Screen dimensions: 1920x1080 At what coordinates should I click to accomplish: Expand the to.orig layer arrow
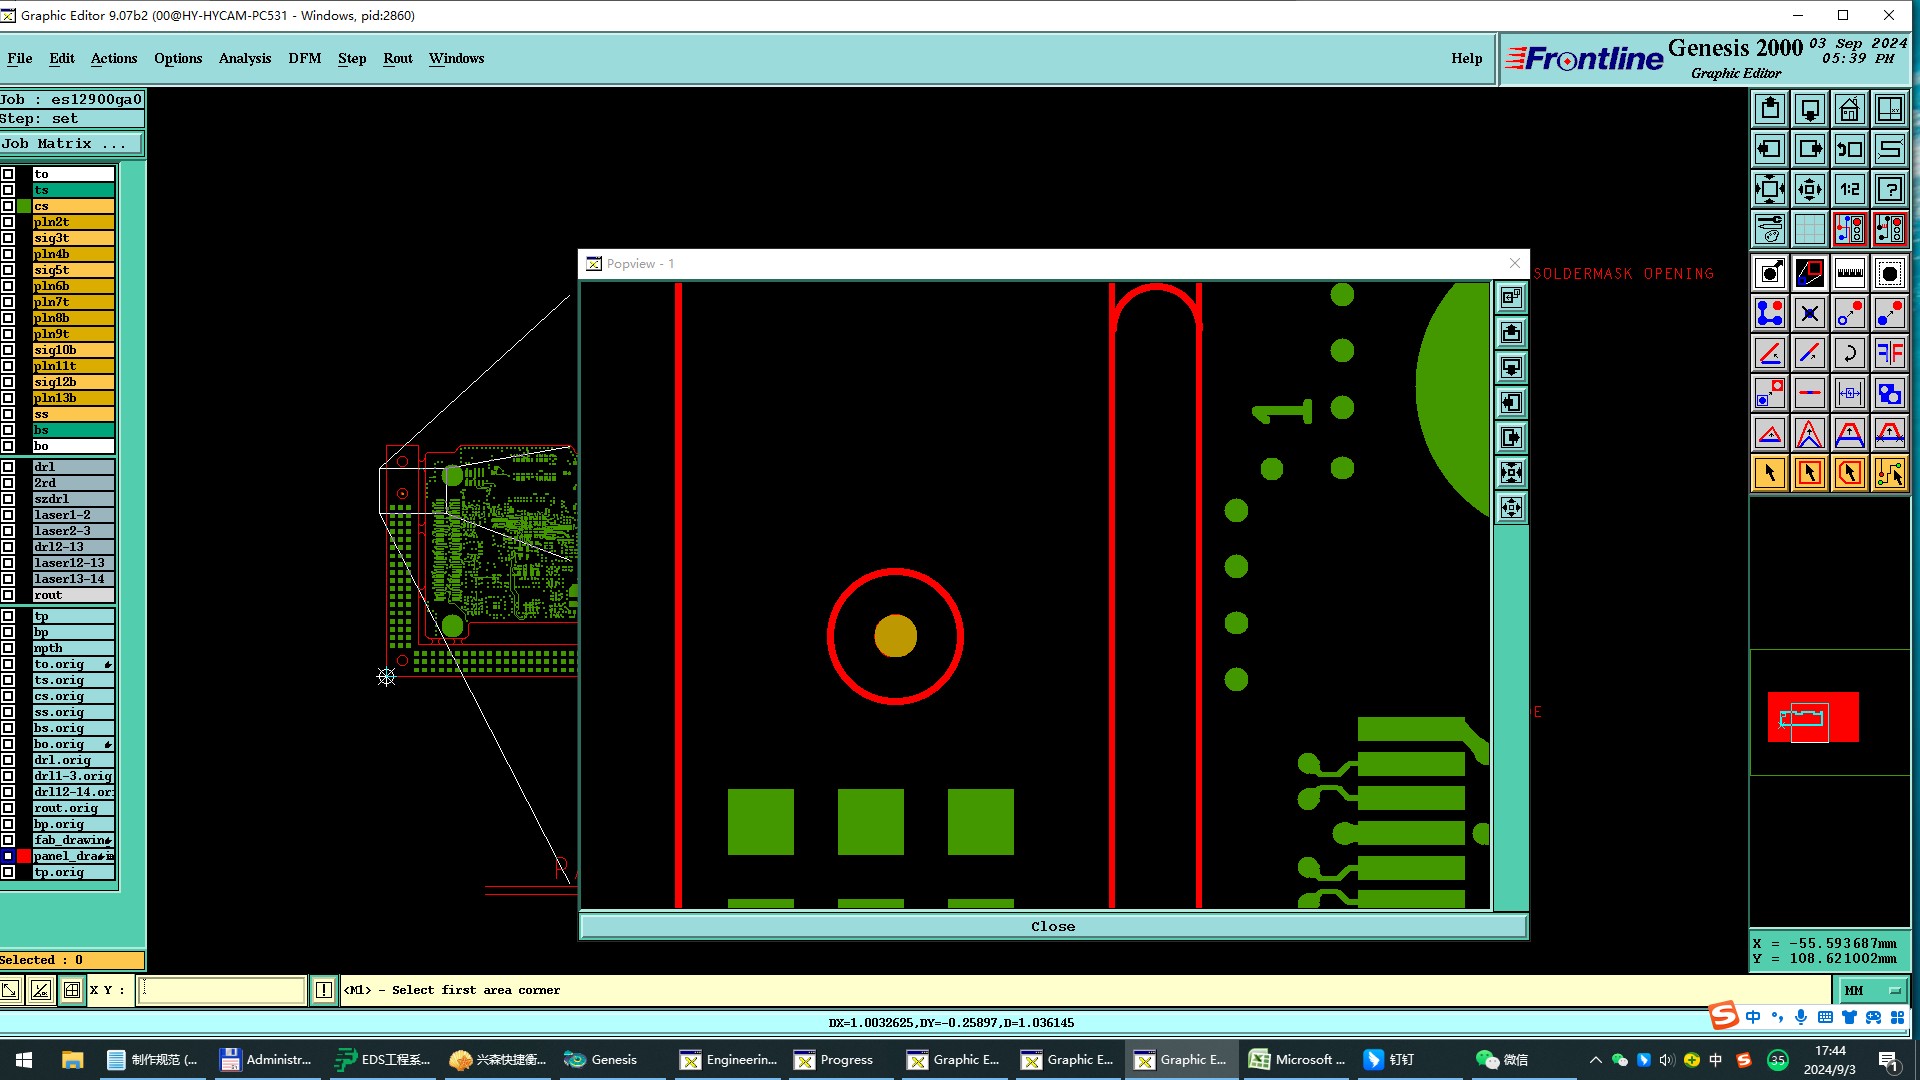click(107, 664)
